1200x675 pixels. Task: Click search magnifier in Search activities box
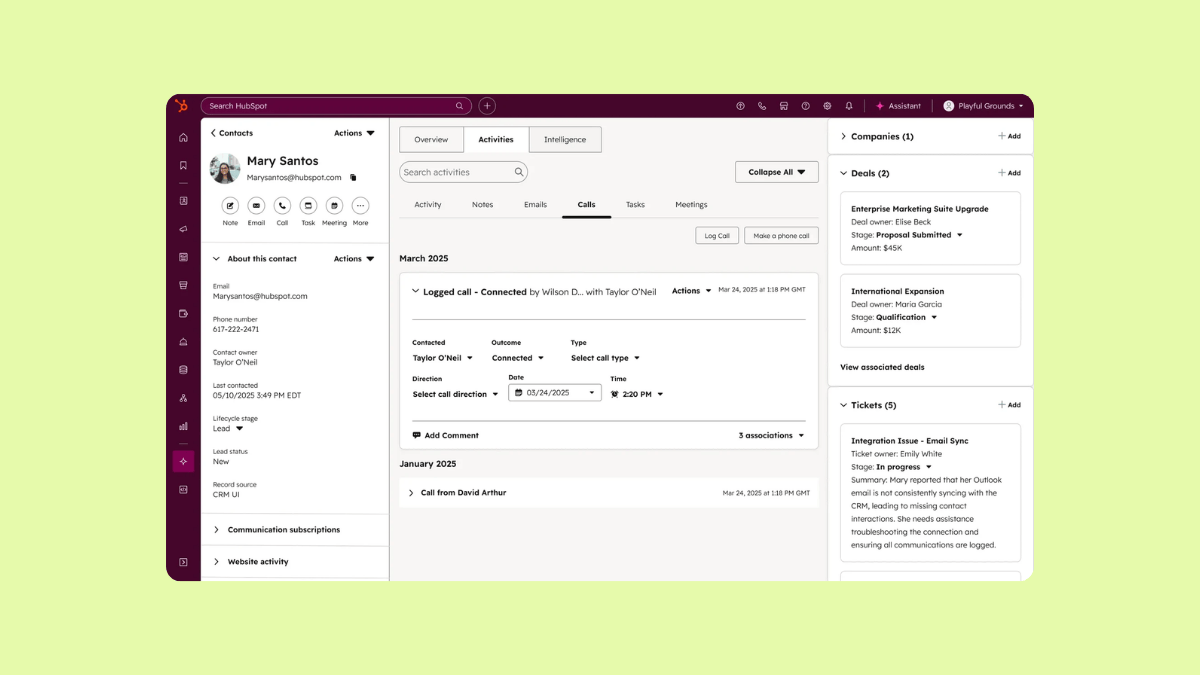(519, 172)
